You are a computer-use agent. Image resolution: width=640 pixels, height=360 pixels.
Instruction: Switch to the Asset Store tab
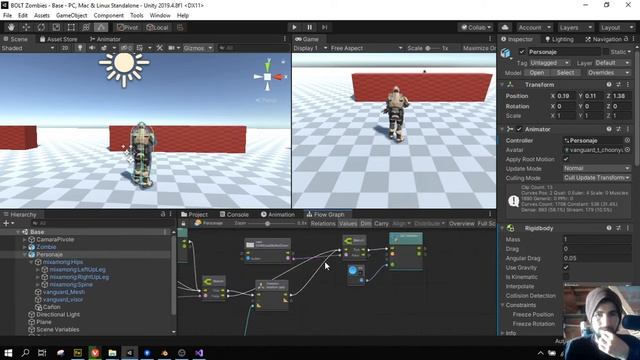click(x=58, y=39)
